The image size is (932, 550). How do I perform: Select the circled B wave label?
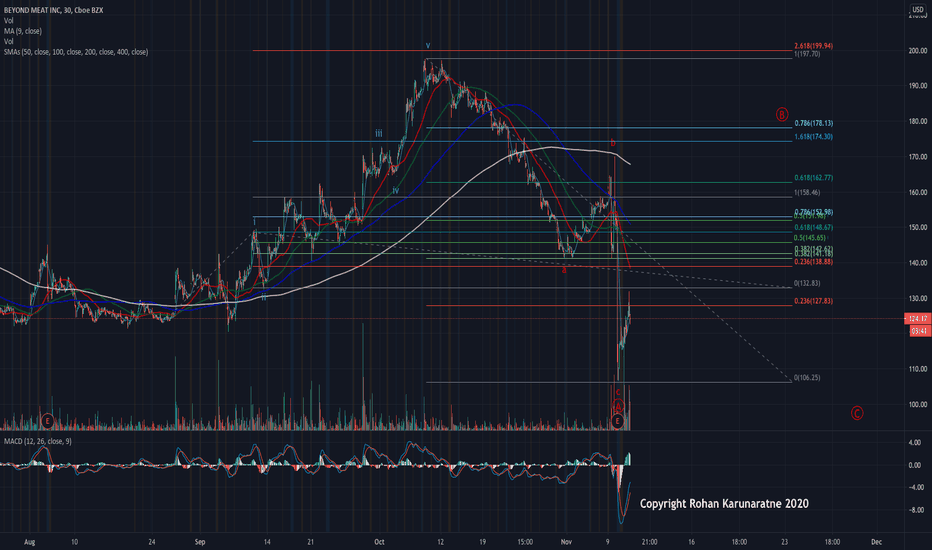click(x=782, y=114)
